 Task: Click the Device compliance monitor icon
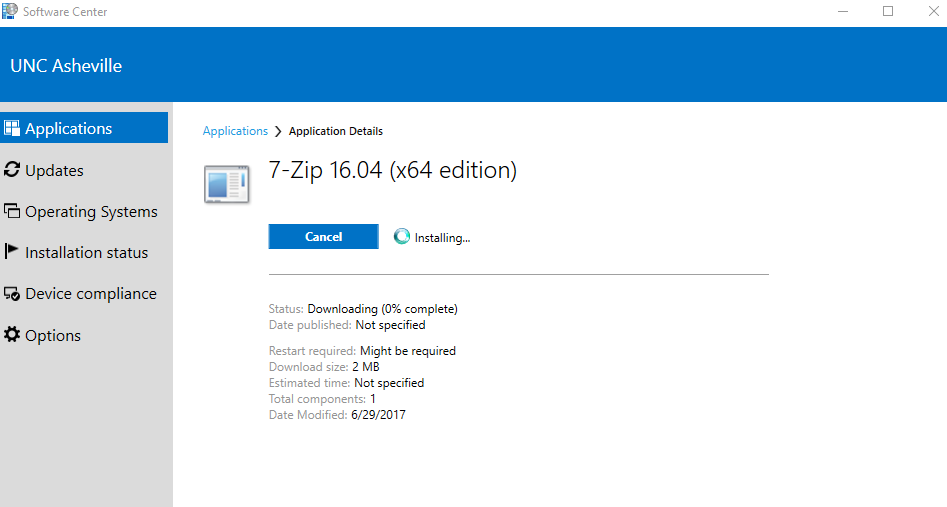12,294
